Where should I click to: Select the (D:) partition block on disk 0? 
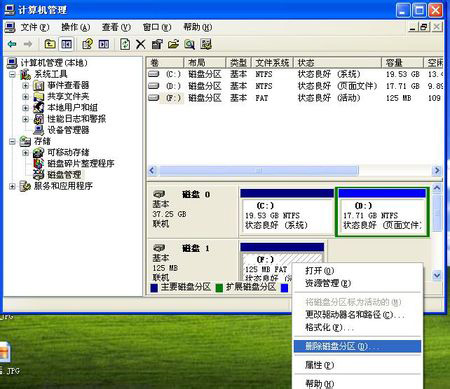[x=382, y=213]
